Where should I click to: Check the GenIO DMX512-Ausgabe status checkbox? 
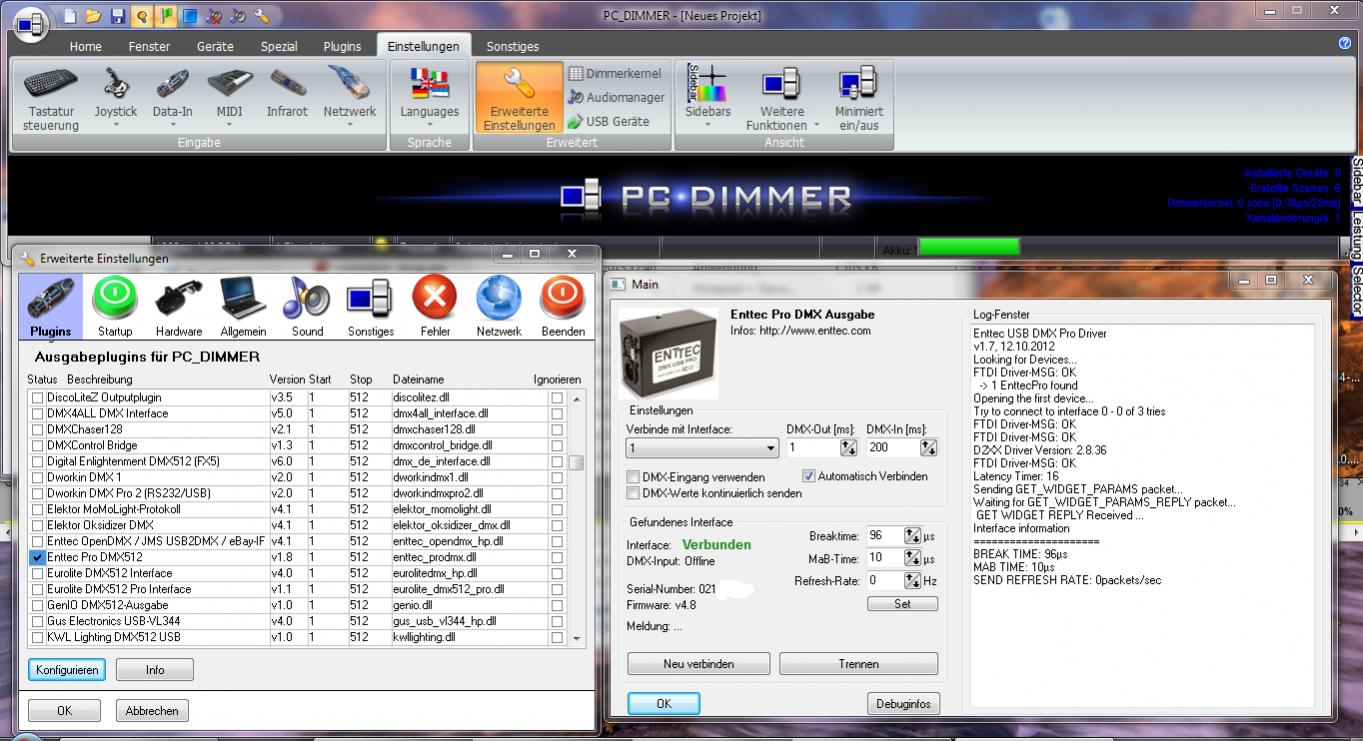point(38,605)
